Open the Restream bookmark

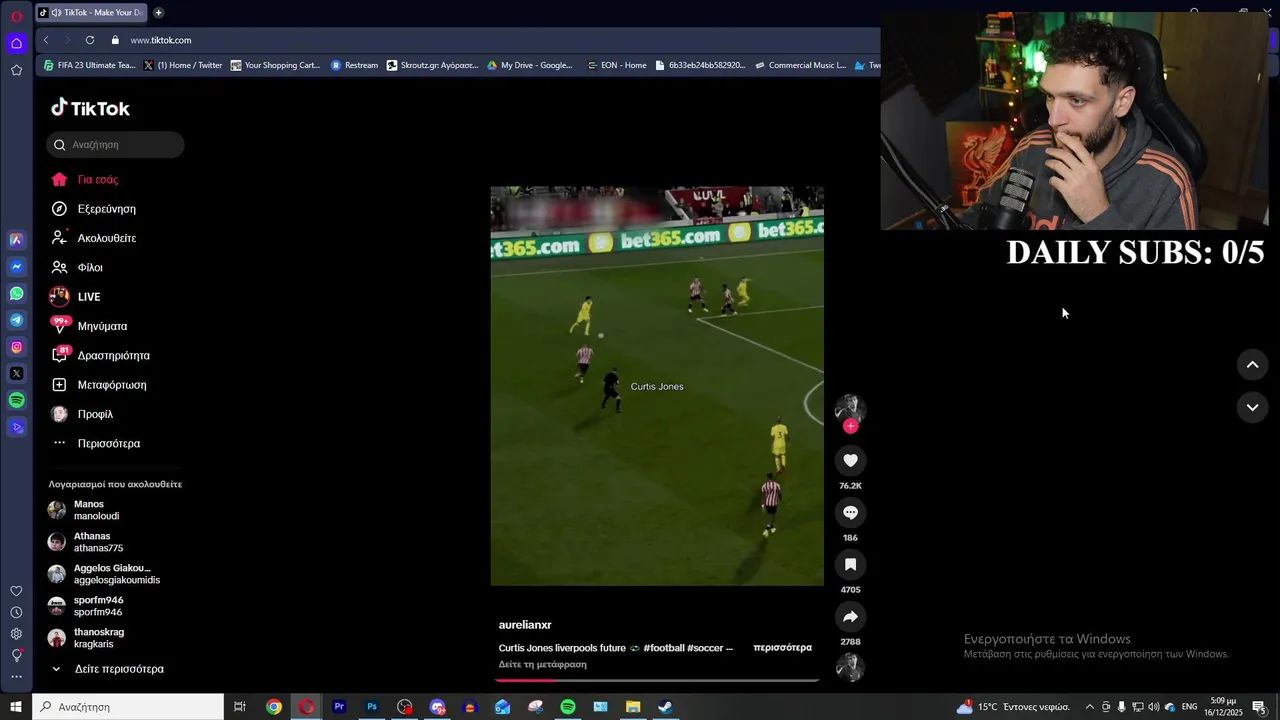[x=354, y=65]
